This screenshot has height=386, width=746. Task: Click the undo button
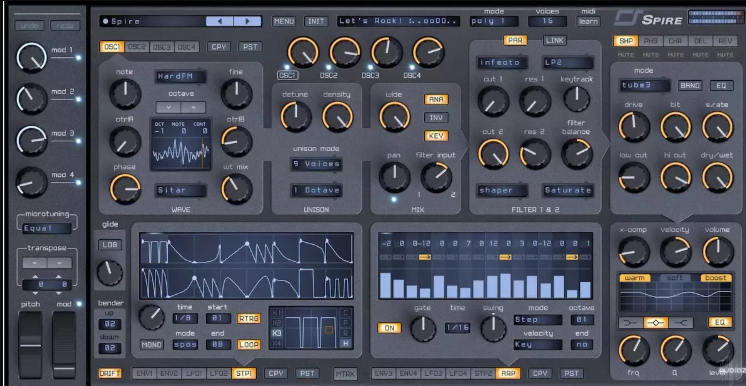pos(29,26)
